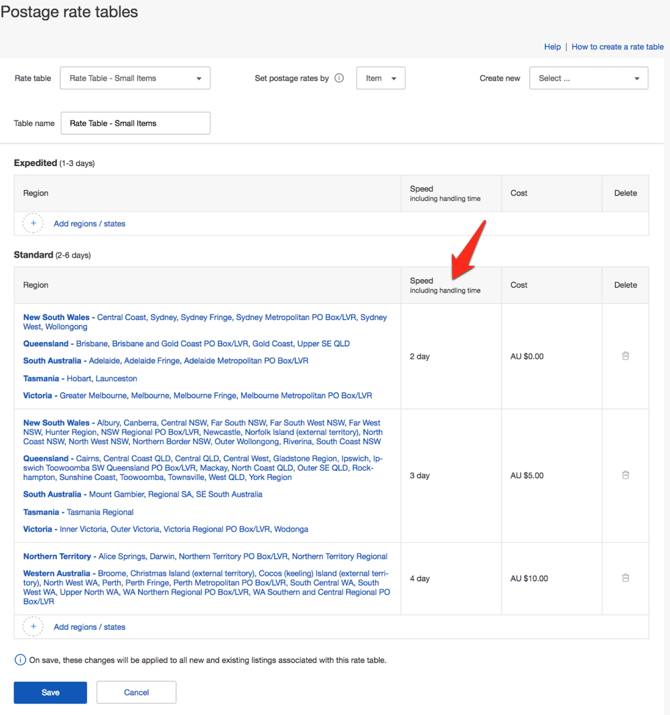
Task: Open the Rate table dropdown
Action: [x=135, y=78]
